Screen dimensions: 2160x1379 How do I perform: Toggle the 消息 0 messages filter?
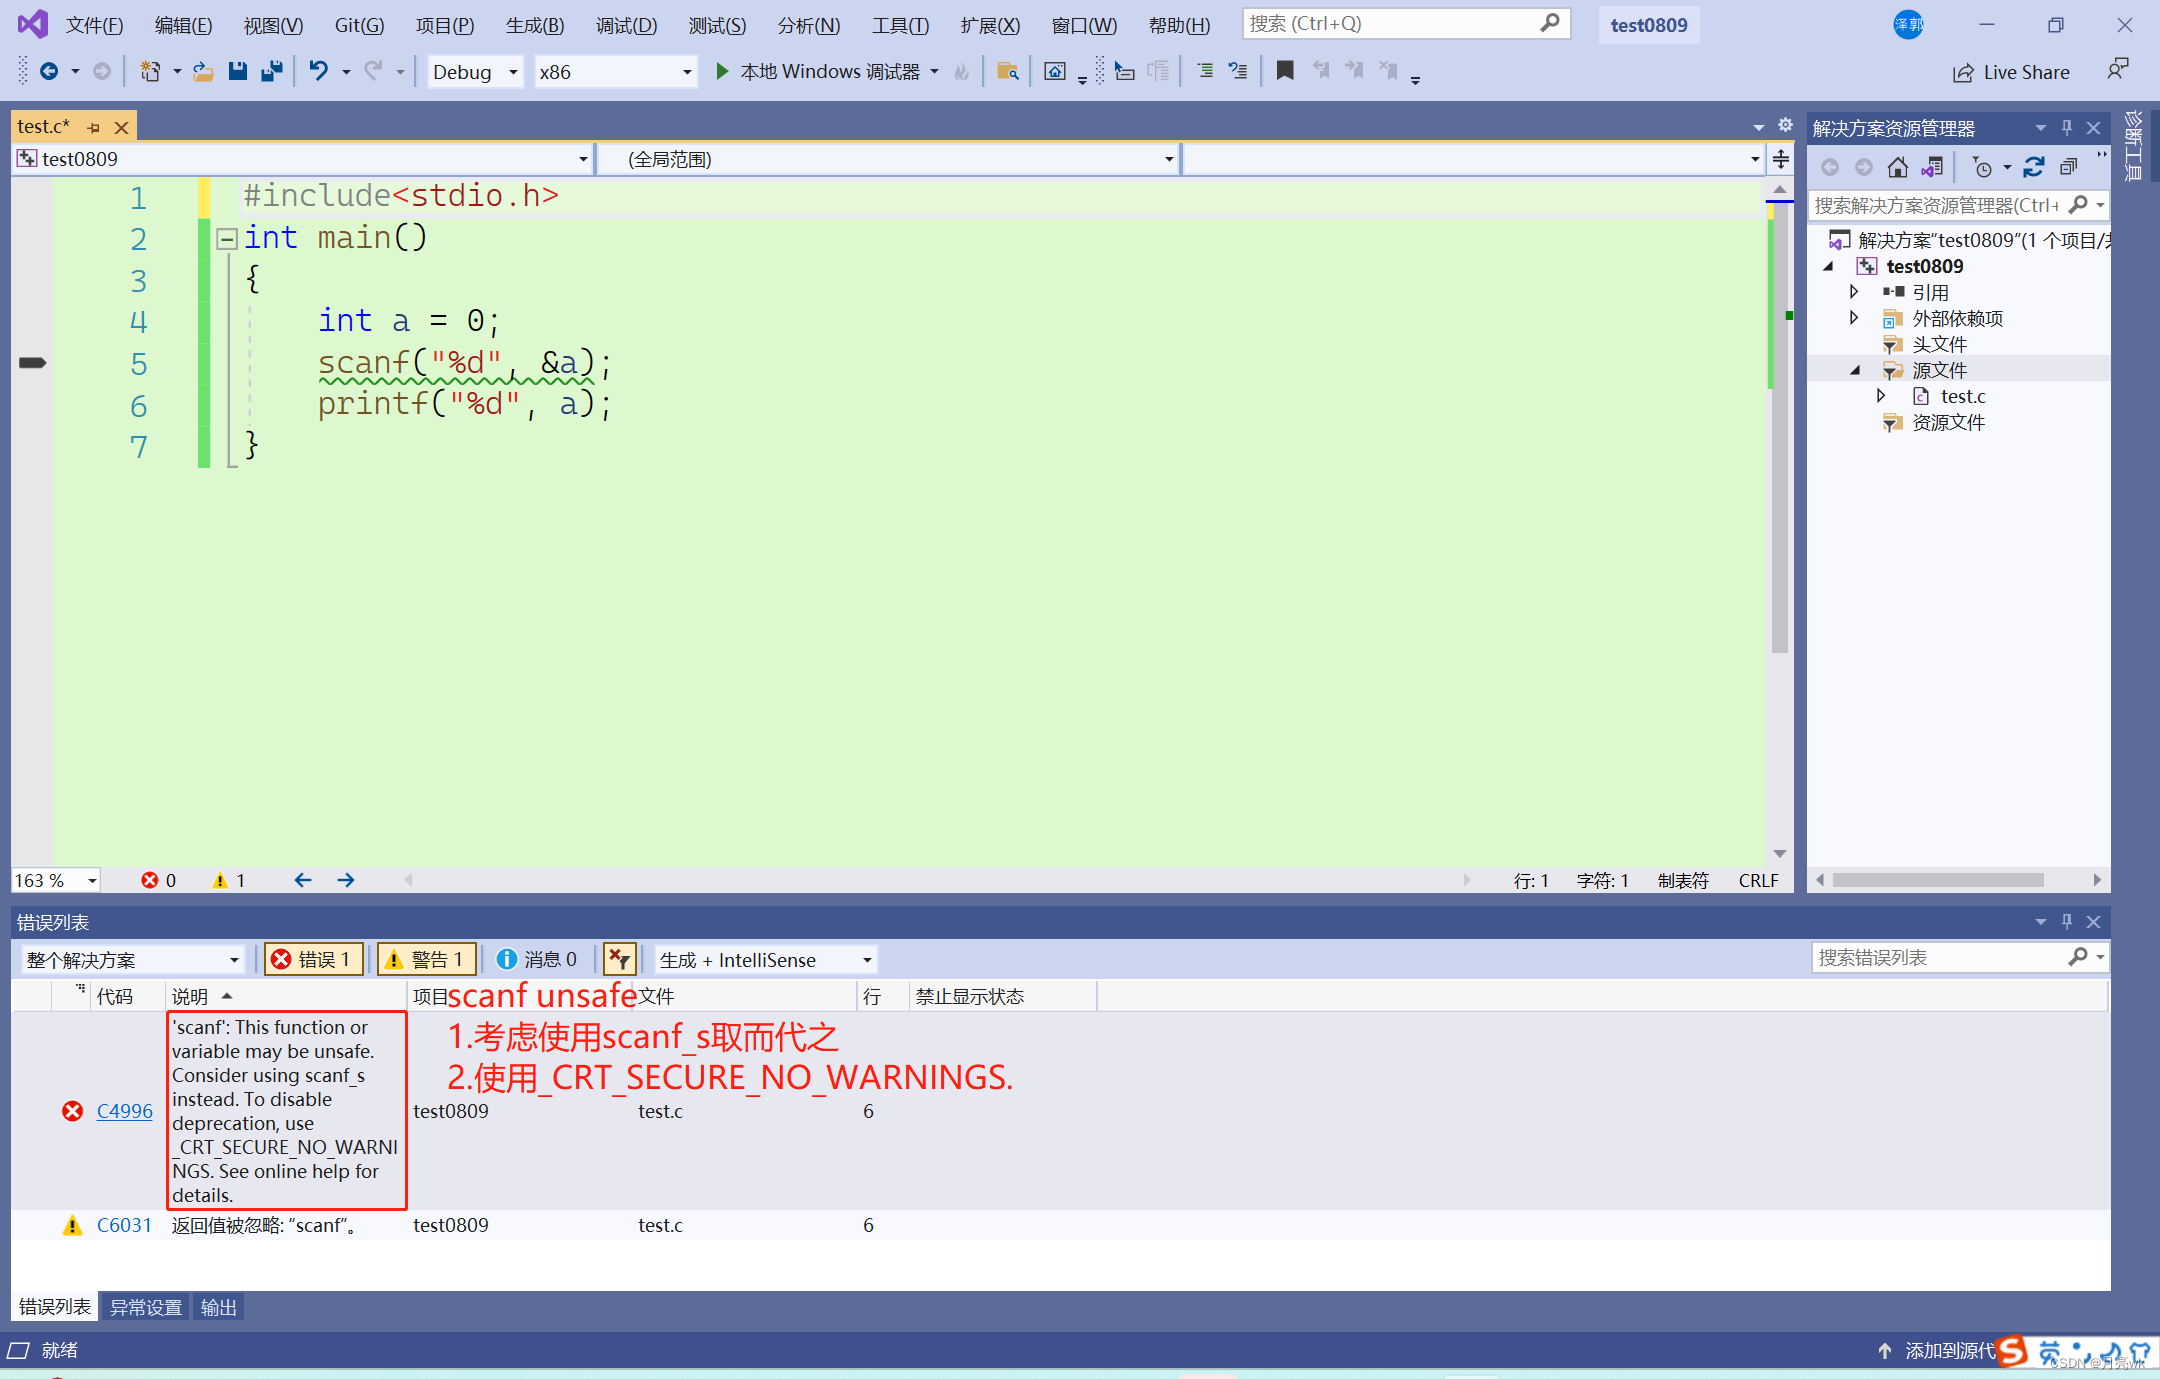click(x=537, y=959)
